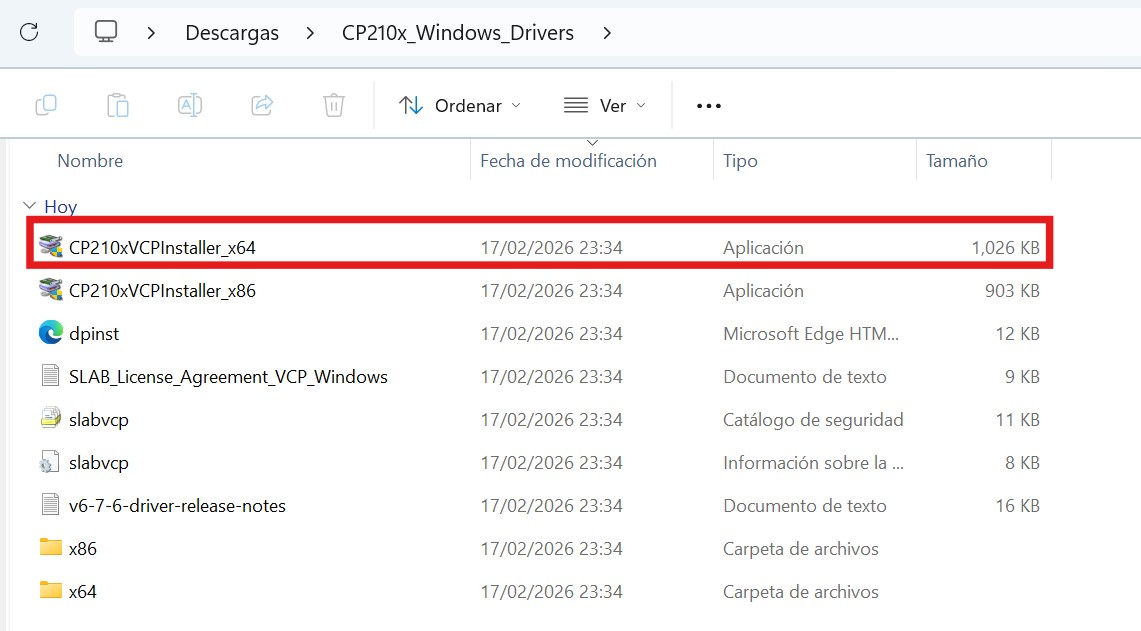Collapse the Hoy group with its chevron
This screenshot has width=1141, height=631.
(28, 206)
